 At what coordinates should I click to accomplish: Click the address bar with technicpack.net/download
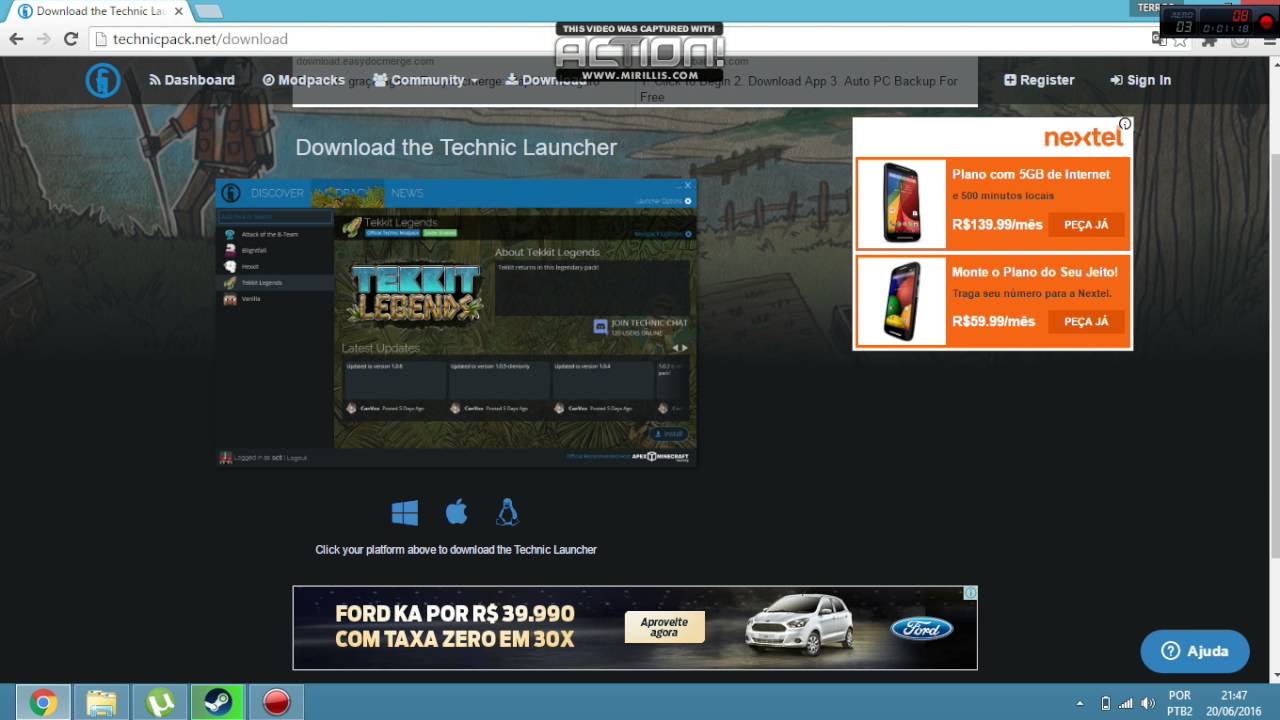point(620,39)
